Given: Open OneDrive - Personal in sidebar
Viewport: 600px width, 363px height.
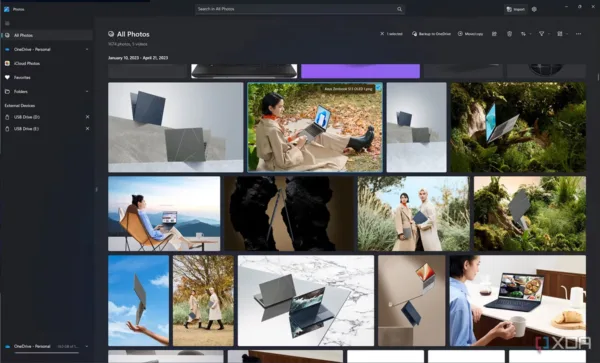Looking at the screenshot, I should tap(47, 49).
